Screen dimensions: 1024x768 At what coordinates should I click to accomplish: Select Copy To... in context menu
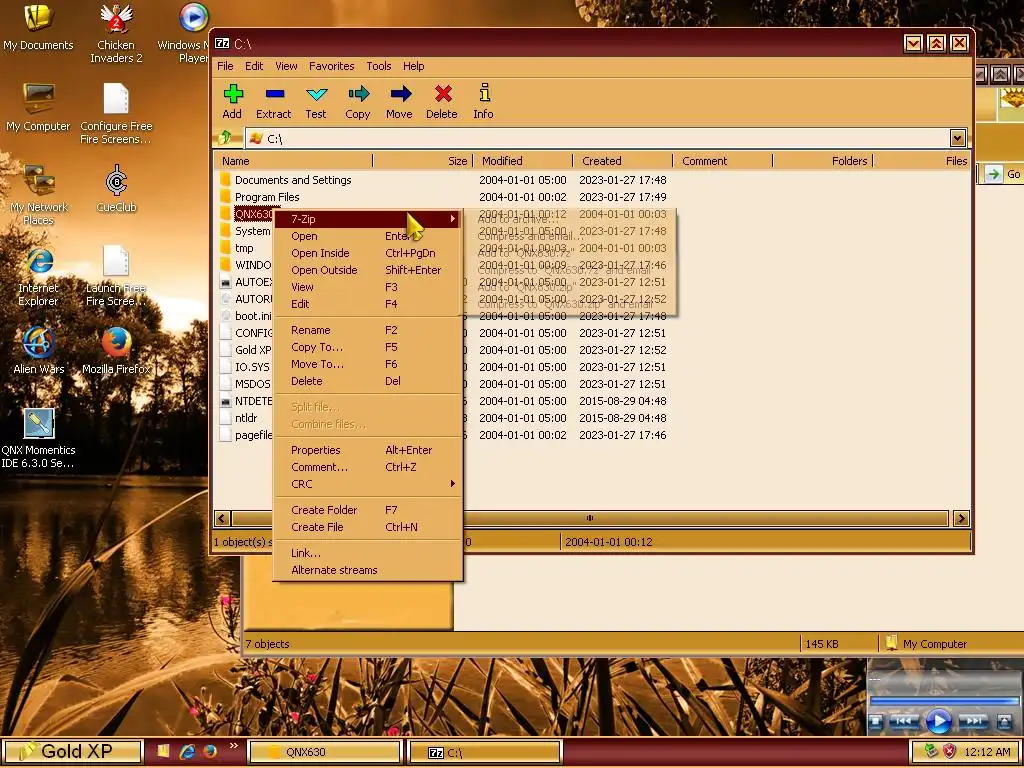point(368,347)
